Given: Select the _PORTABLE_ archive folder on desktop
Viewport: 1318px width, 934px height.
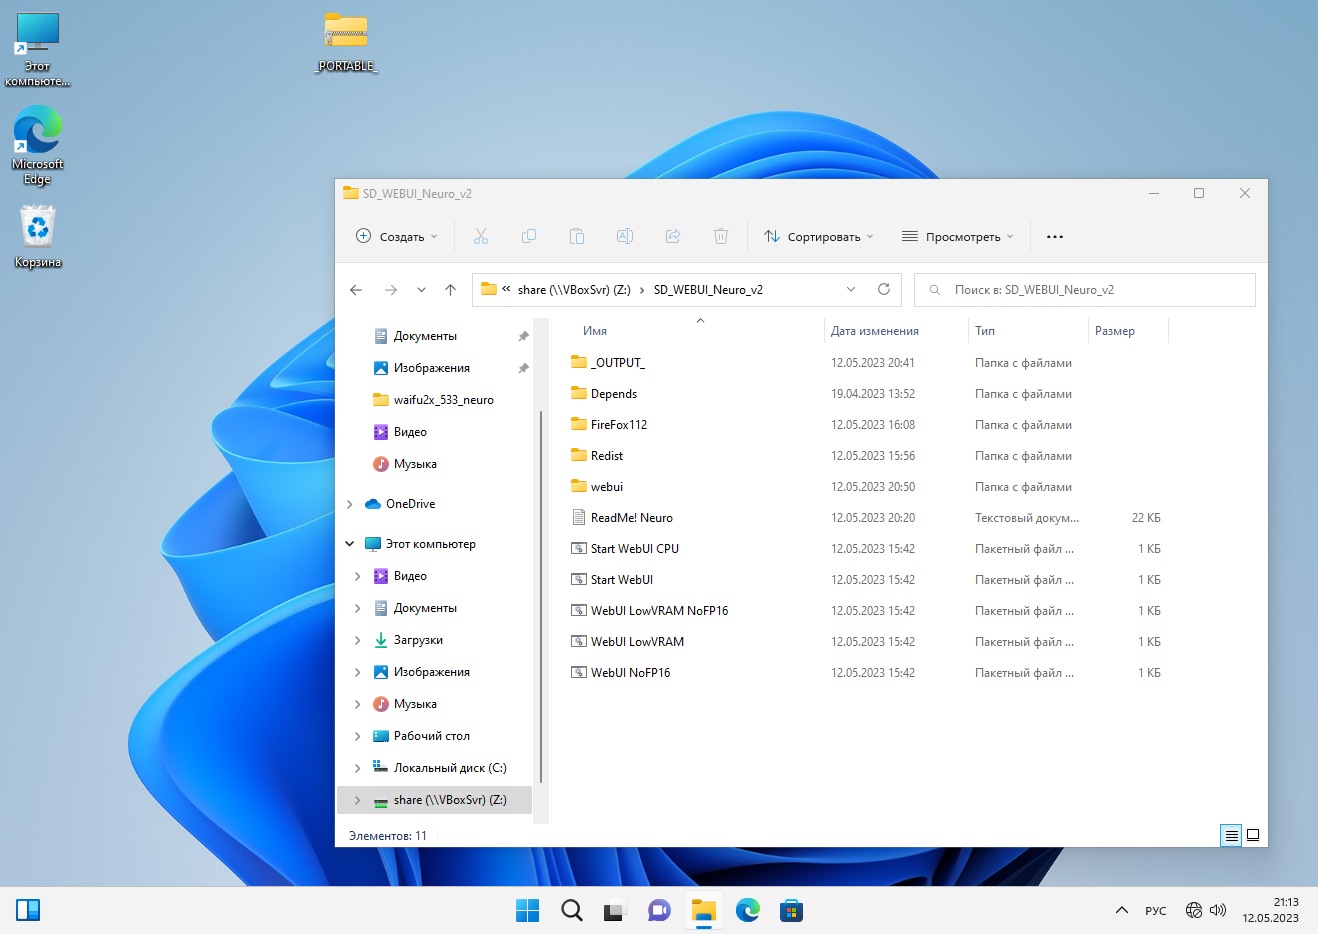Looking at the screenshot, I should tap(346, 43).
